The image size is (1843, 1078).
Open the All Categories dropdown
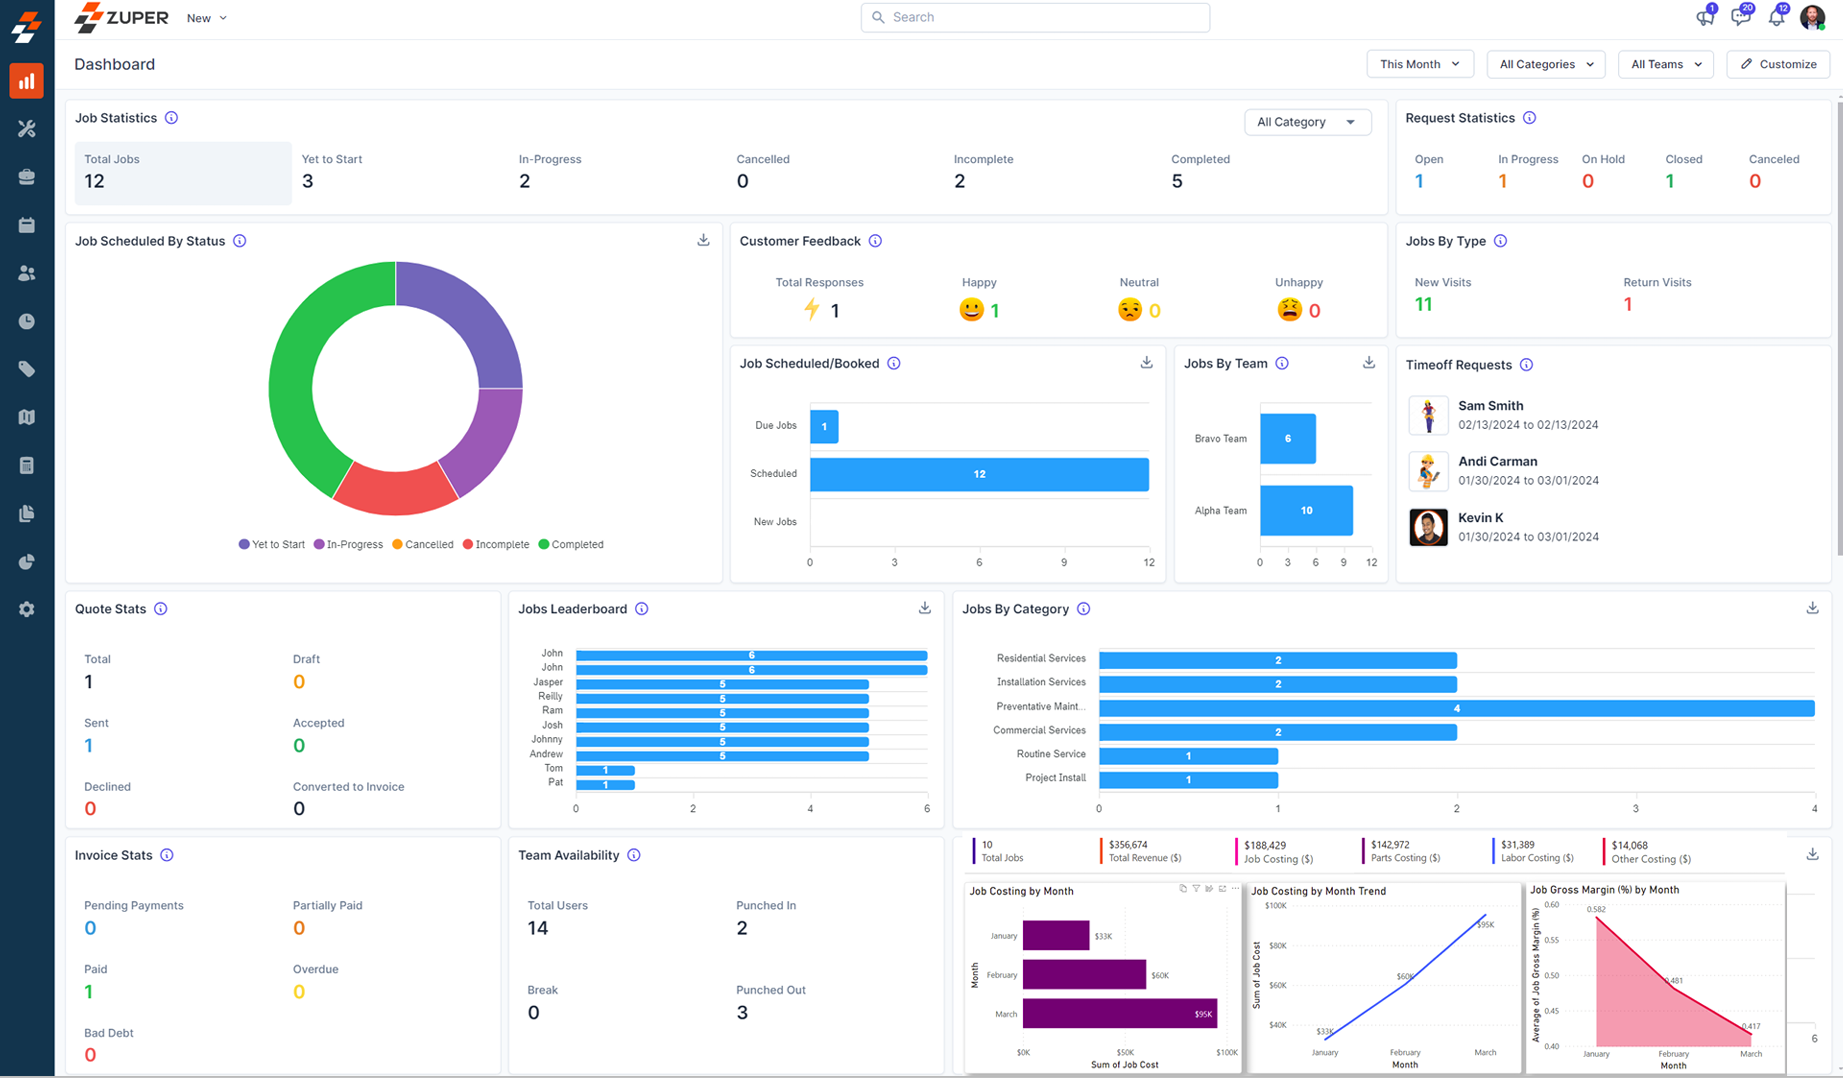(1545, 64)
